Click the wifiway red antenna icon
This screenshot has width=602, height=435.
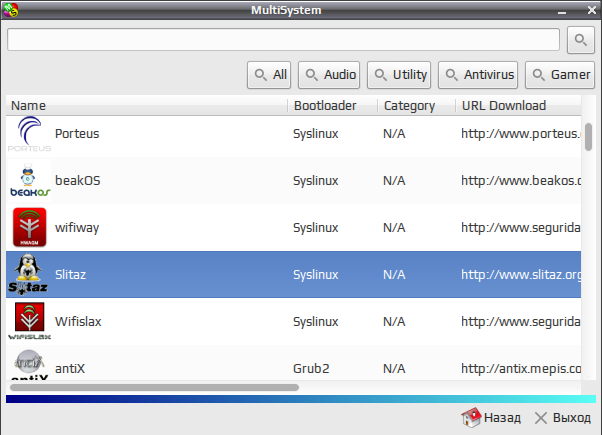[30, 227]
